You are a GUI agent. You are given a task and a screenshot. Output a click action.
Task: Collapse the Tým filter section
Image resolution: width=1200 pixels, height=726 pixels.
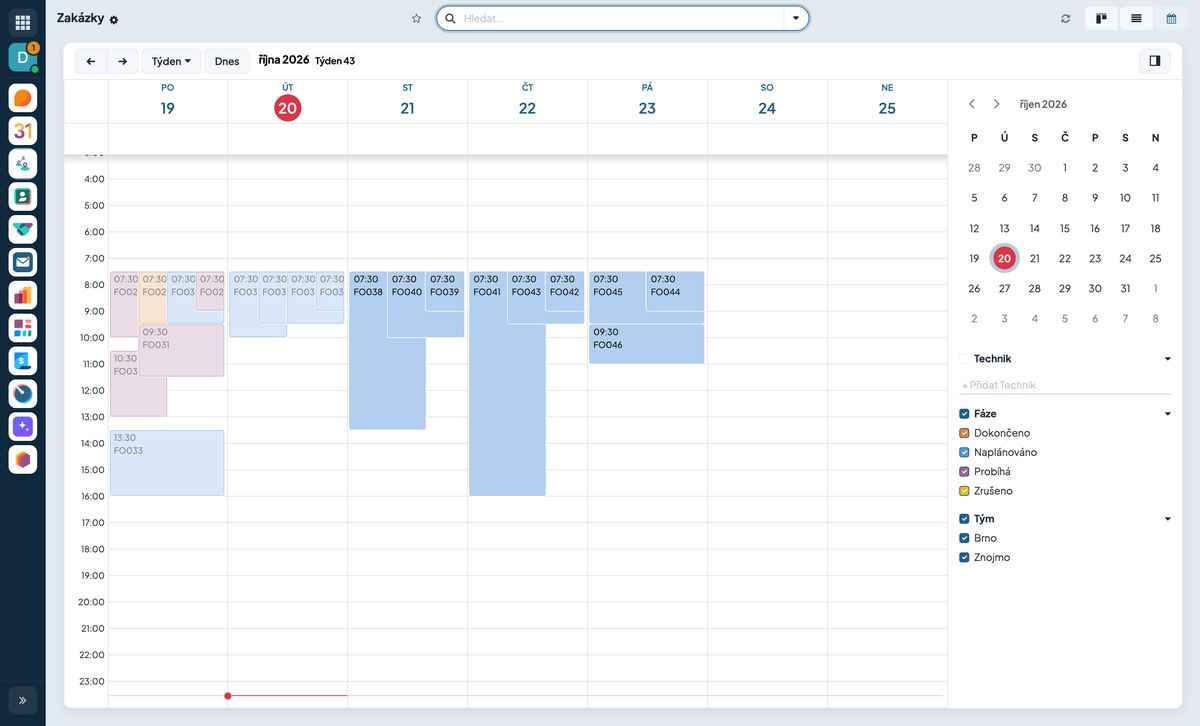tap(1167, 519)
